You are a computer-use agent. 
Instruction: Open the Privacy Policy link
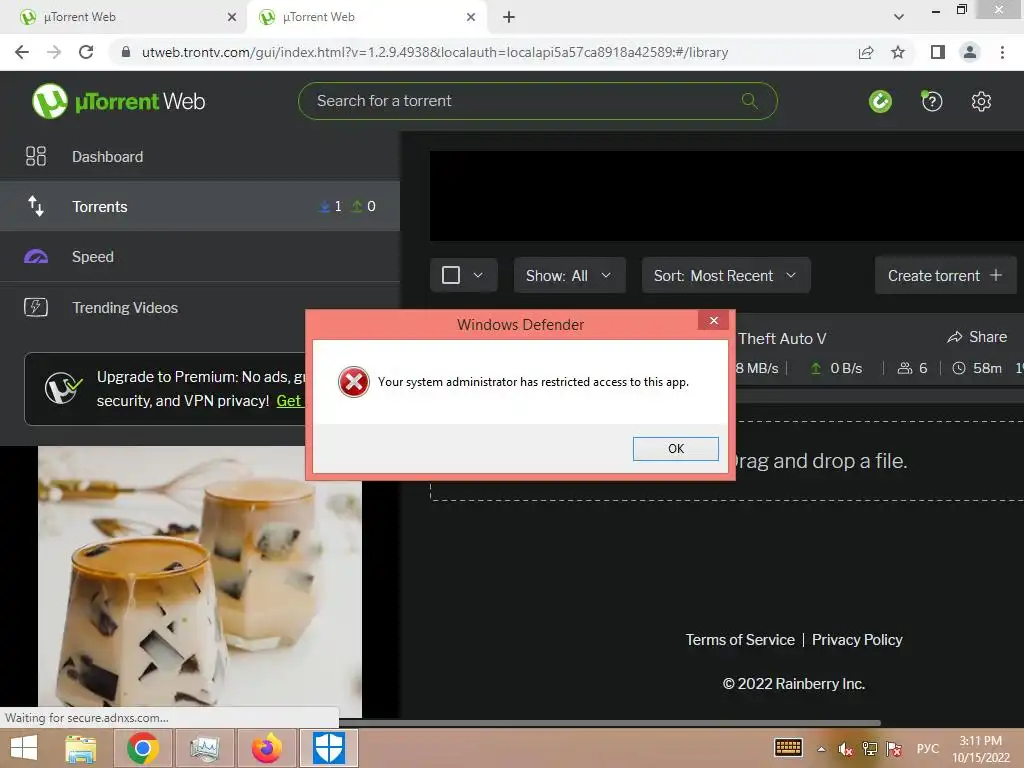[x=857, y=639]
